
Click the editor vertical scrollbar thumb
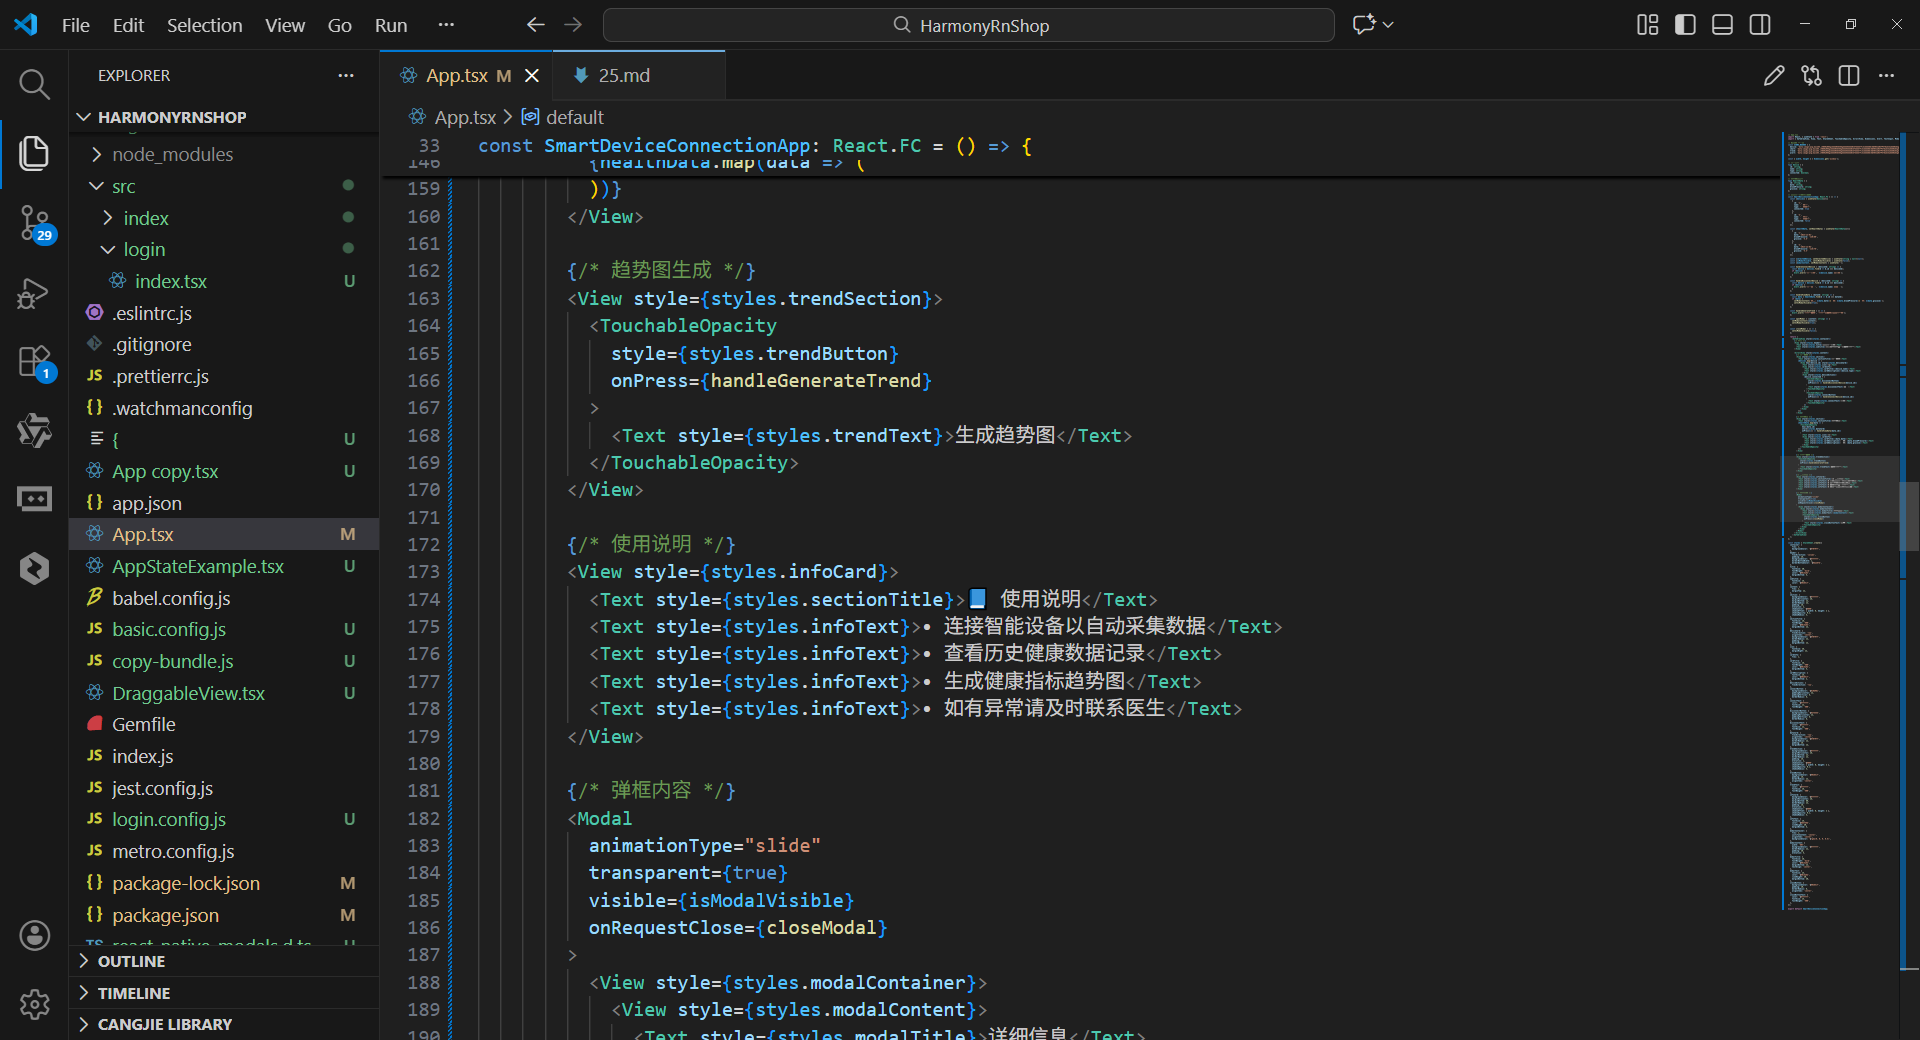click(x=1909, y=516)
